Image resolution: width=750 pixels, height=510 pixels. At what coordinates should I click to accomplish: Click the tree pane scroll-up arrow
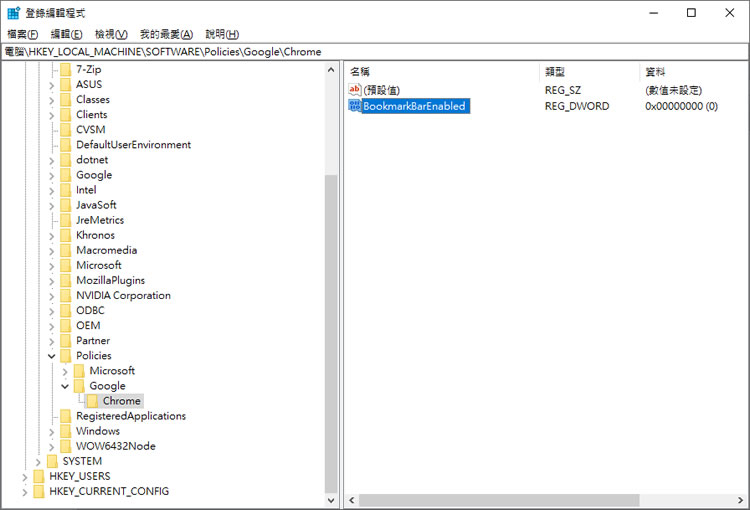[x=331, y=70]
